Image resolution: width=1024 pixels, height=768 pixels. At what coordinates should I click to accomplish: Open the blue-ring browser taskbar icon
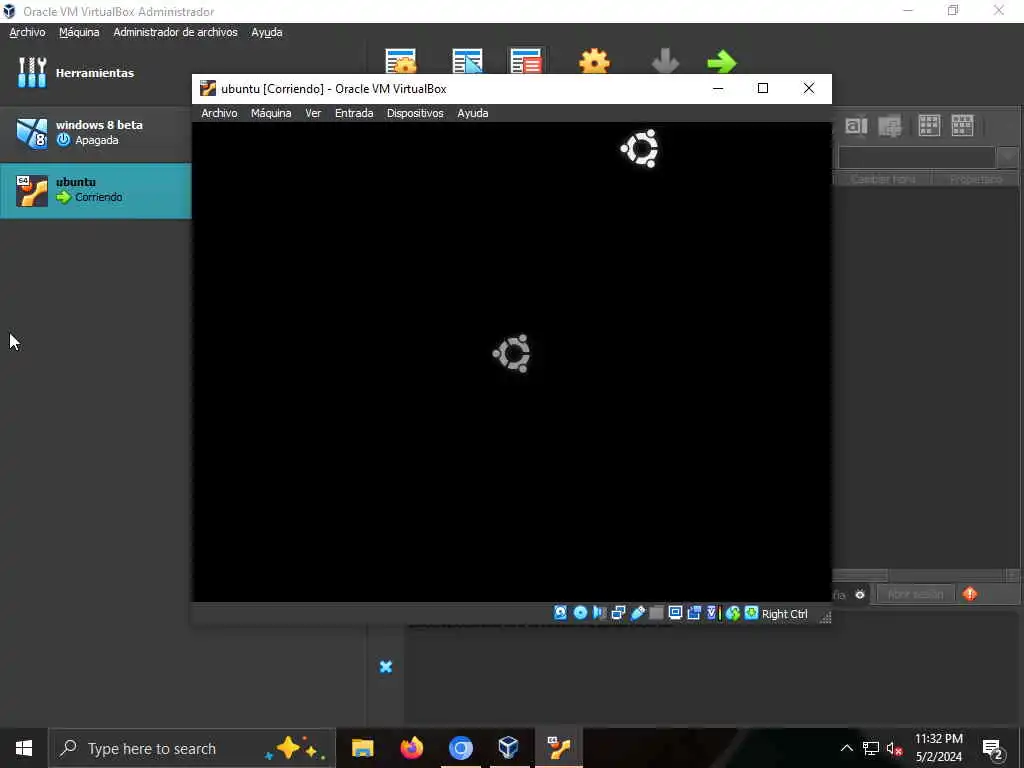460,748
